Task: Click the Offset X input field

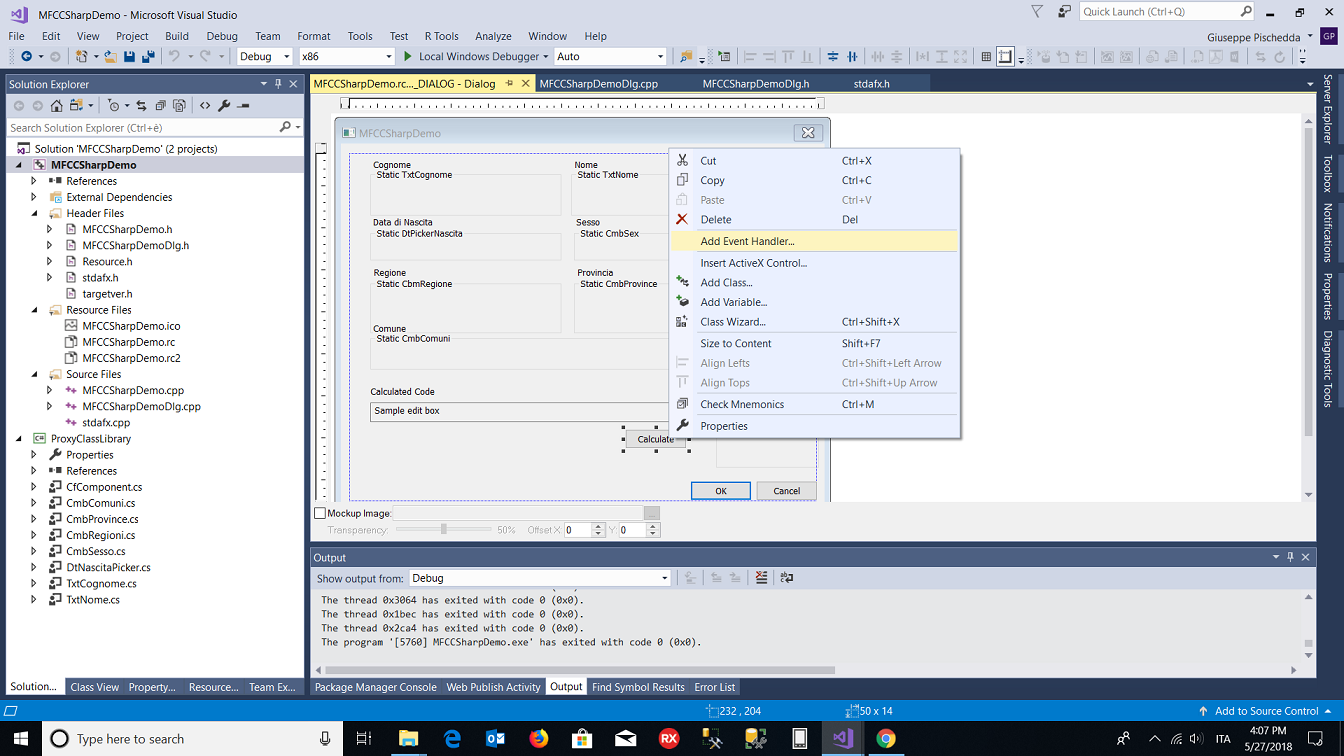Action: (579, 530)
